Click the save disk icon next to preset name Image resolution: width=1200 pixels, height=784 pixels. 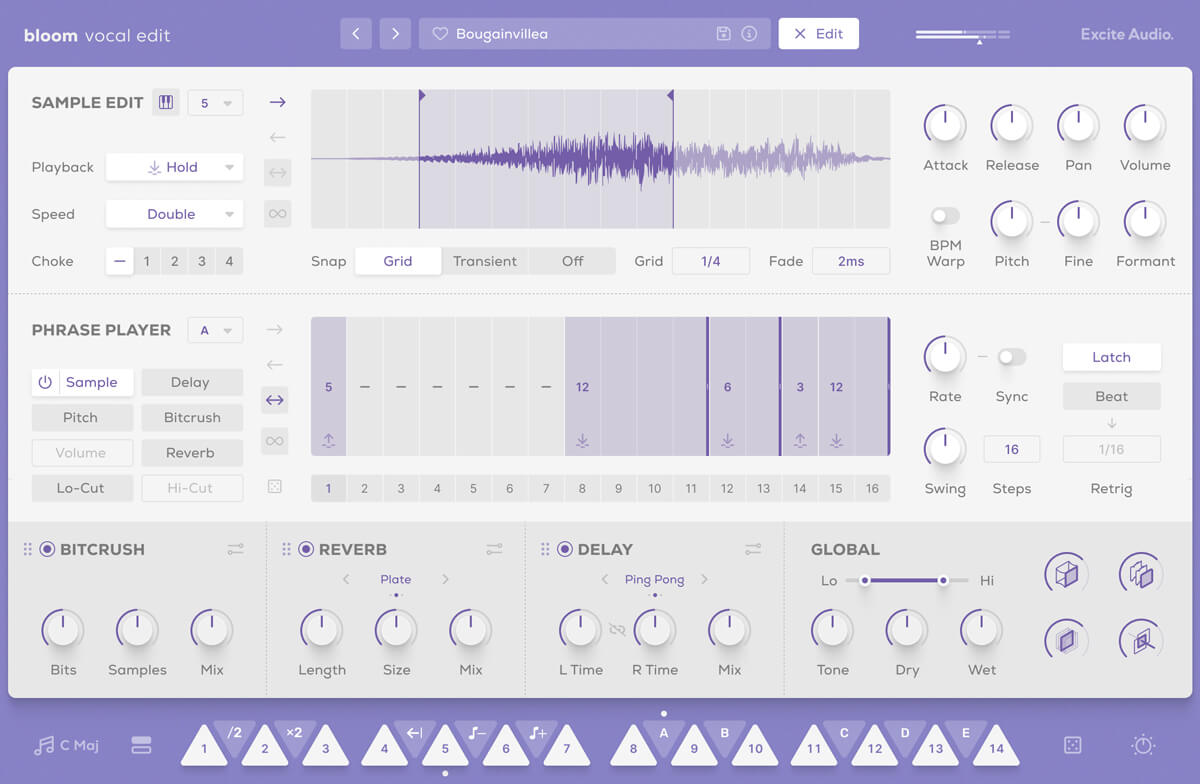(x=722, y=33)
